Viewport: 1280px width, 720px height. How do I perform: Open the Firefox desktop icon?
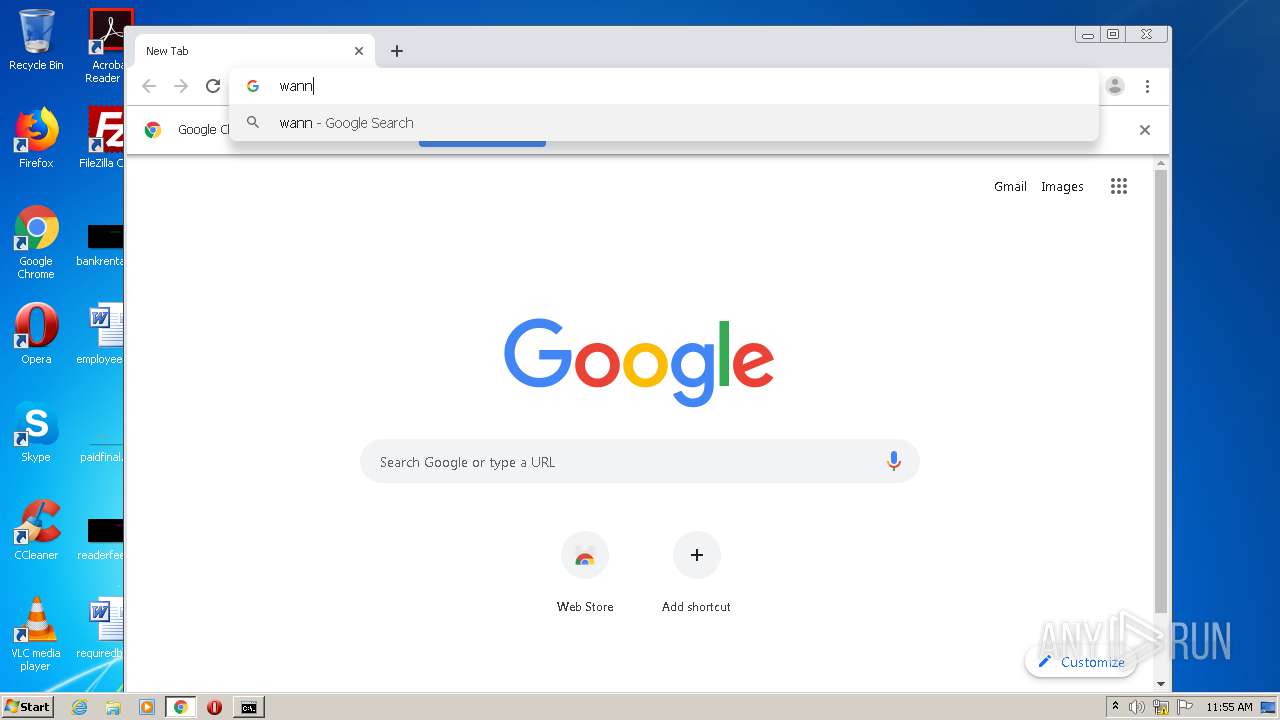point(36,138)
